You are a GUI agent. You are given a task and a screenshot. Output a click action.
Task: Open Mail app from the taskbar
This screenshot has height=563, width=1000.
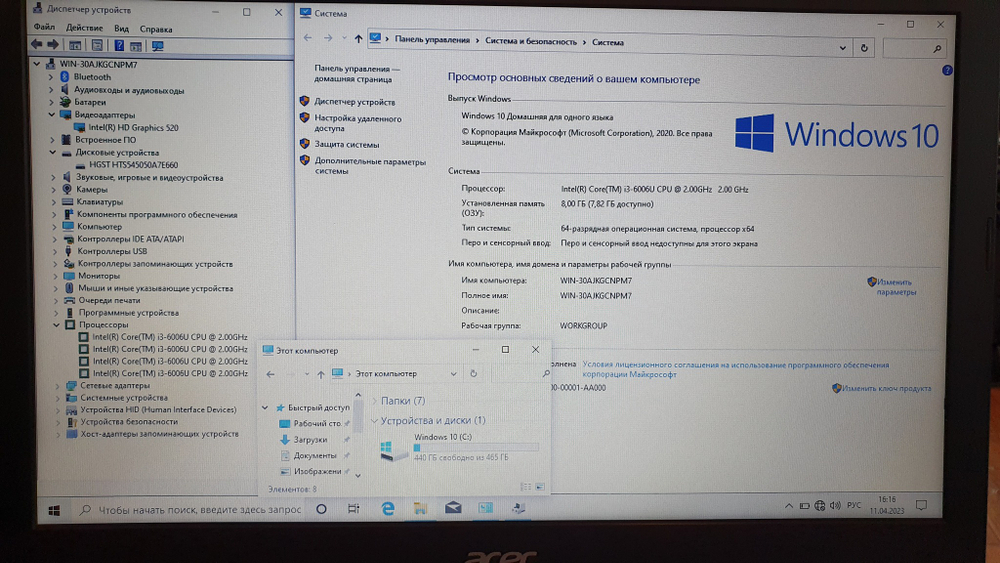(453, 508)
